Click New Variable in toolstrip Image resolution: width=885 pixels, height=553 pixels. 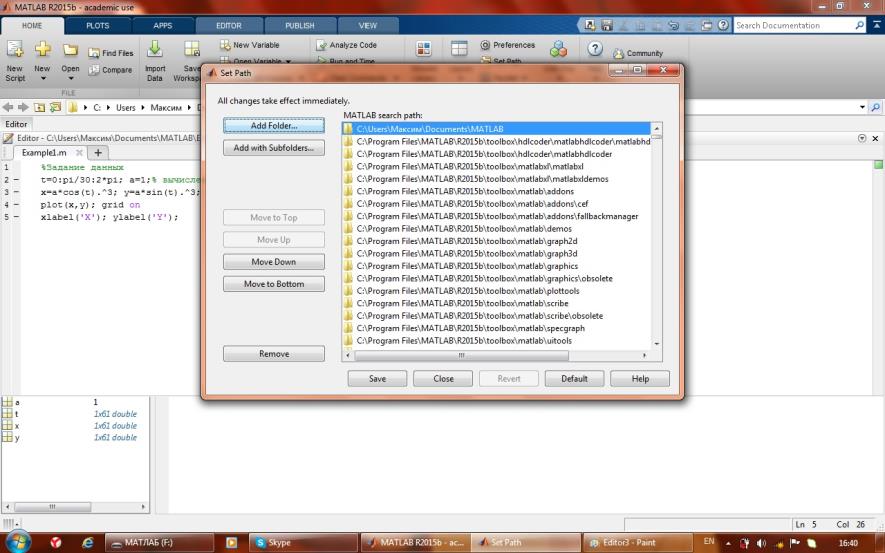249,45
